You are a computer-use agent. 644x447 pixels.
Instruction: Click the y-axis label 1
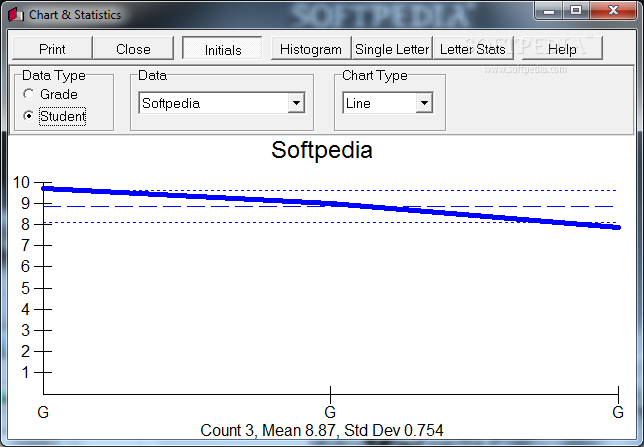[25, 372]
